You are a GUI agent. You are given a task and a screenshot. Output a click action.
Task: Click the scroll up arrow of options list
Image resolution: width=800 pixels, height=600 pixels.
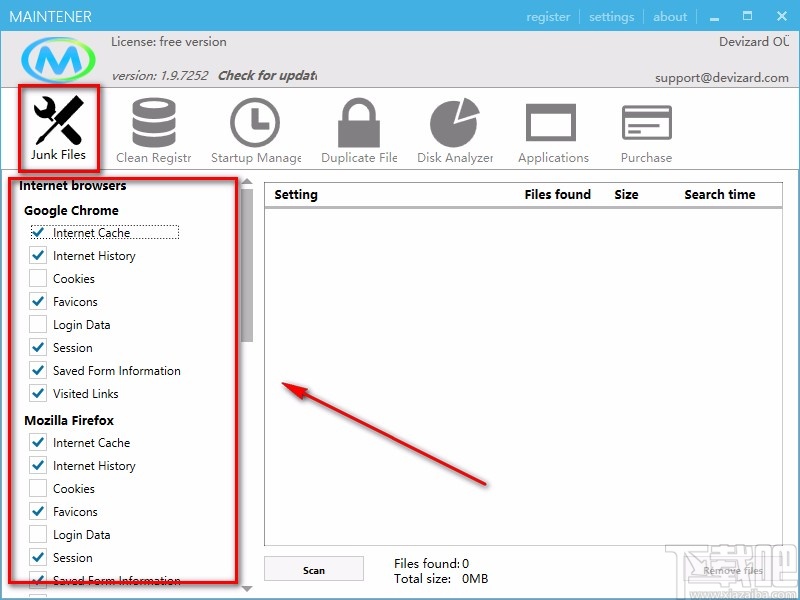[x=247, y=182]
